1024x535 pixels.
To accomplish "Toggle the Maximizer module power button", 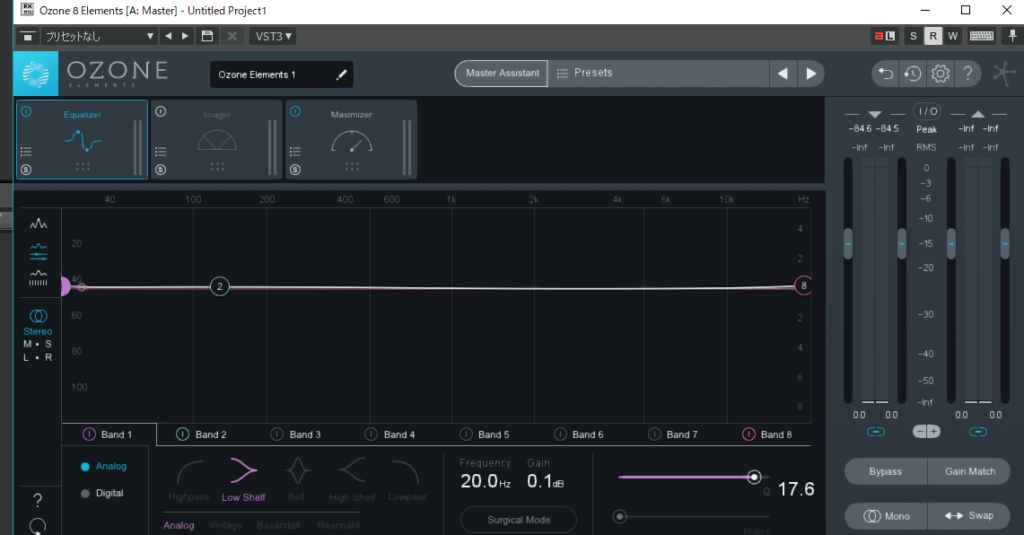I will 295,111.
